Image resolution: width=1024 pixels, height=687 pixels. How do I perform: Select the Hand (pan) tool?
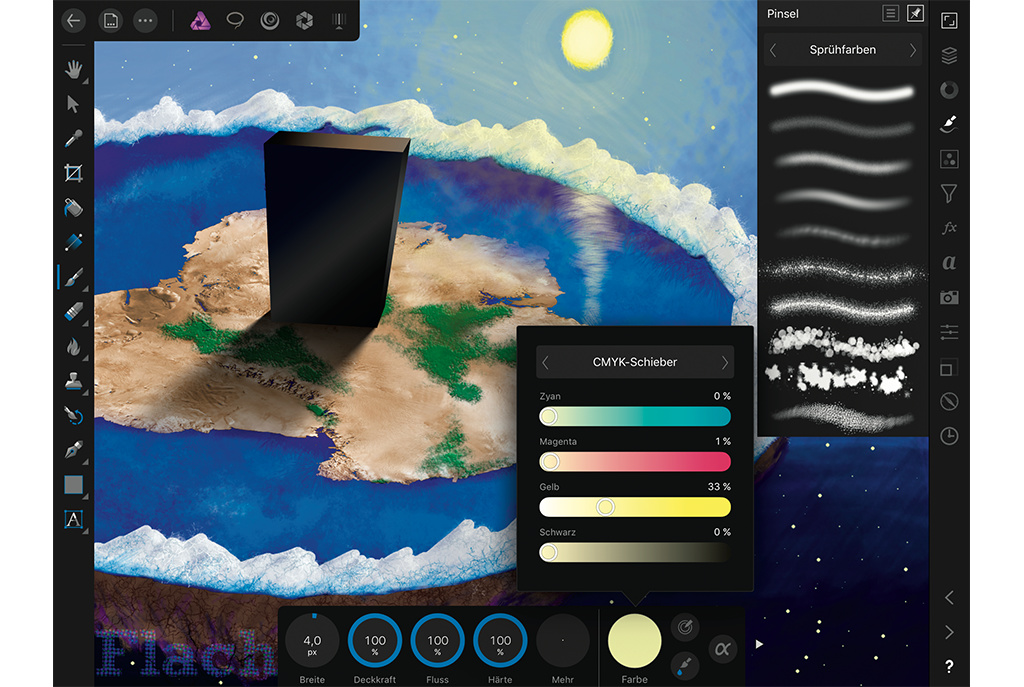pyautogui.click(x=73, y=69)
